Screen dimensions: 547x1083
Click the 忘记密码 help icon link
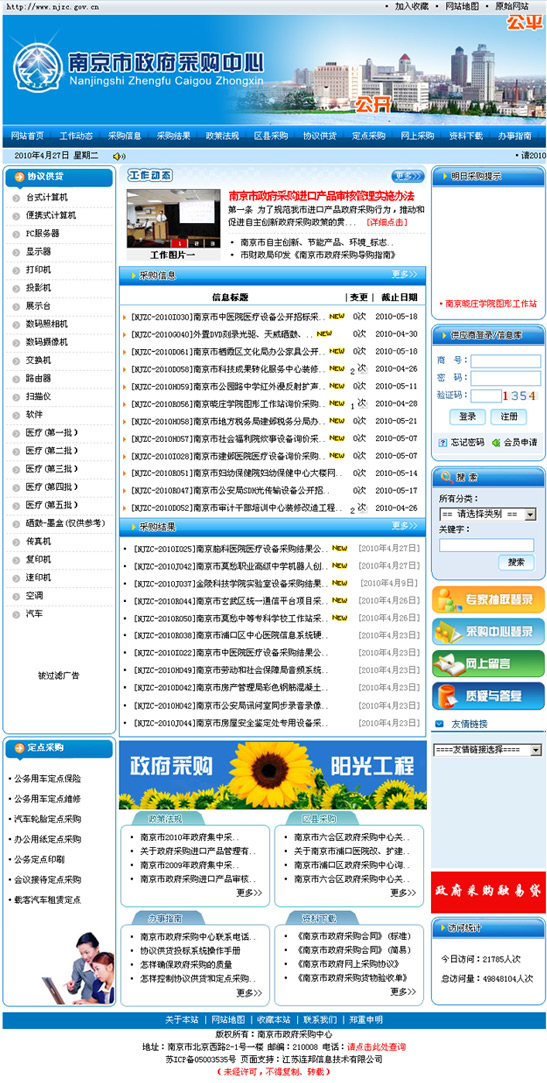[462, 442]
